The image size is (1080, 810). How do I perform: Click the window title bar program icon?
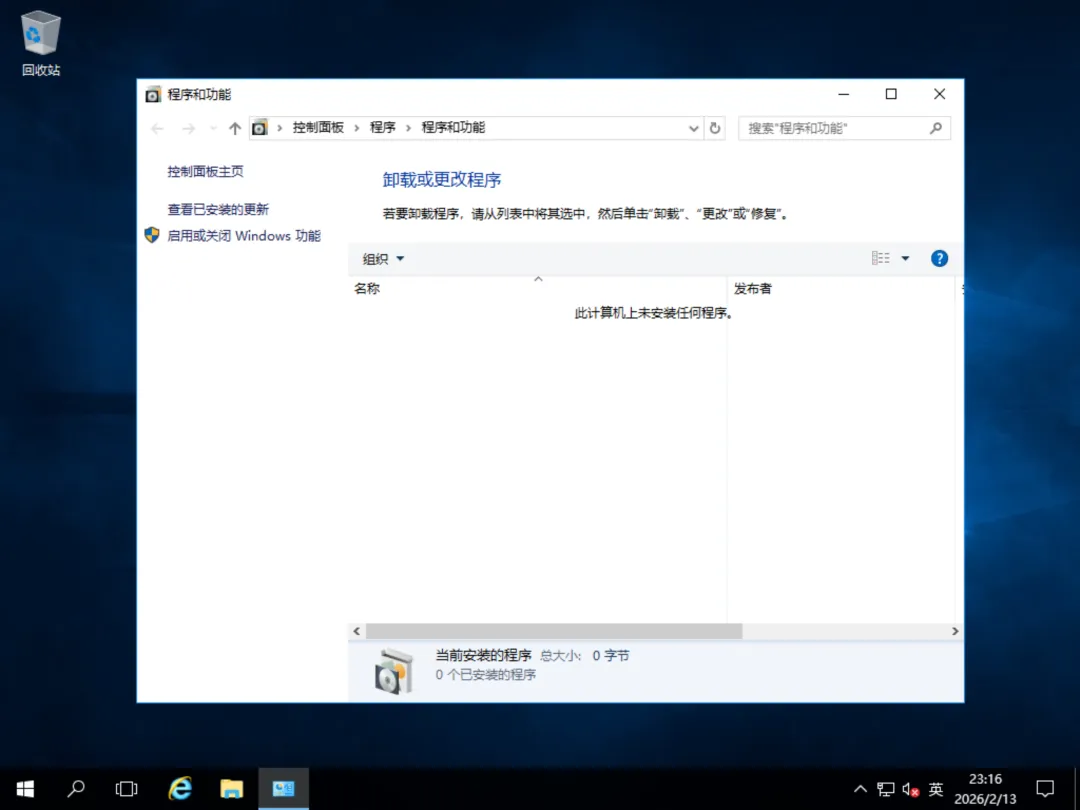pyautogui.click(x=153, y=94)
